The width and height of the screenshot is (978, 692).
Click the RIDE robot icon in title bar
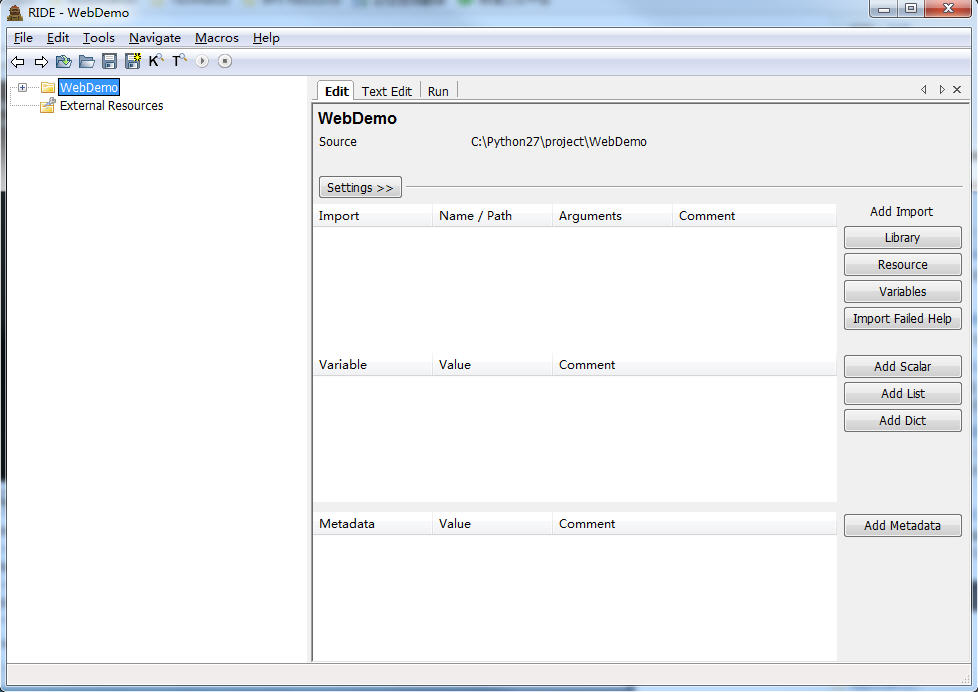(x=15, y=12)
